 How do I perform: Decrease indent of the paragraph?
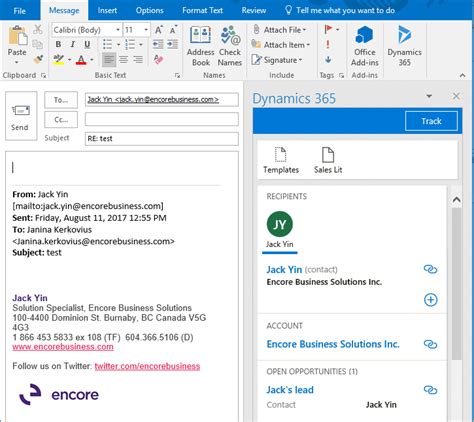pyautogui.click(x=158, y=44)
